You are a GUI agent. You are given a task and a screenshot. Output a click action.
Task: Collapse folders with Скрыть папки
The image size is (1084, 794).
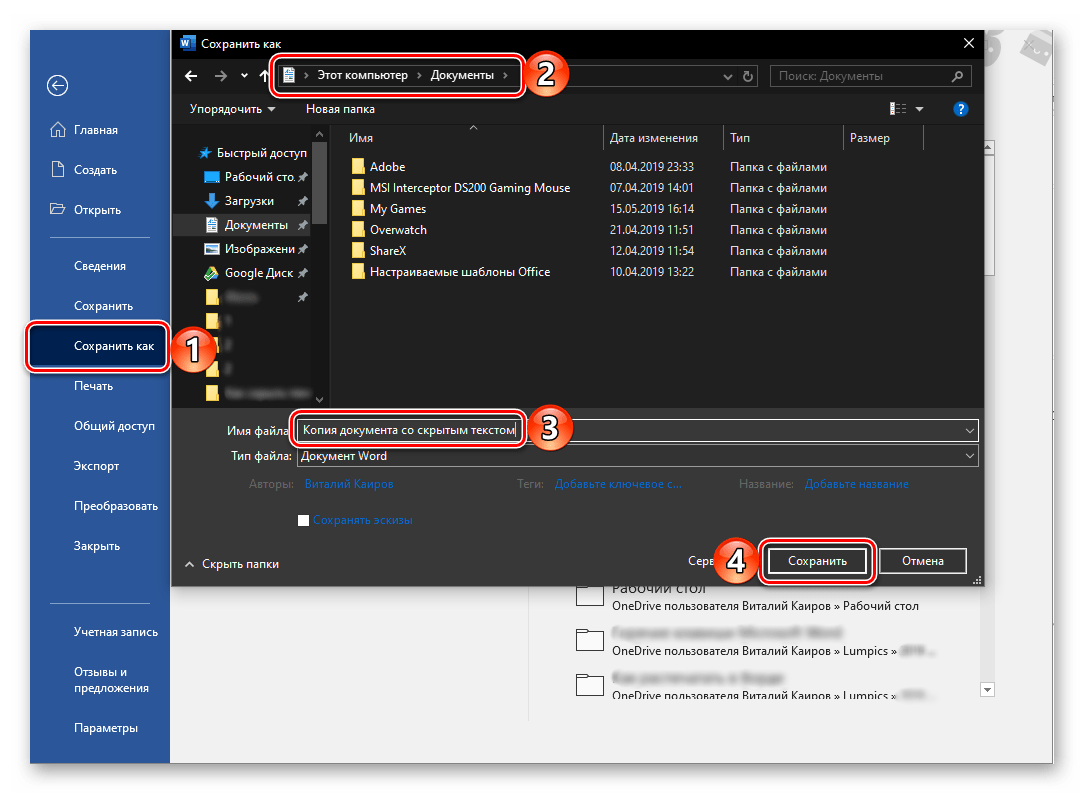[x=231, y=564]
